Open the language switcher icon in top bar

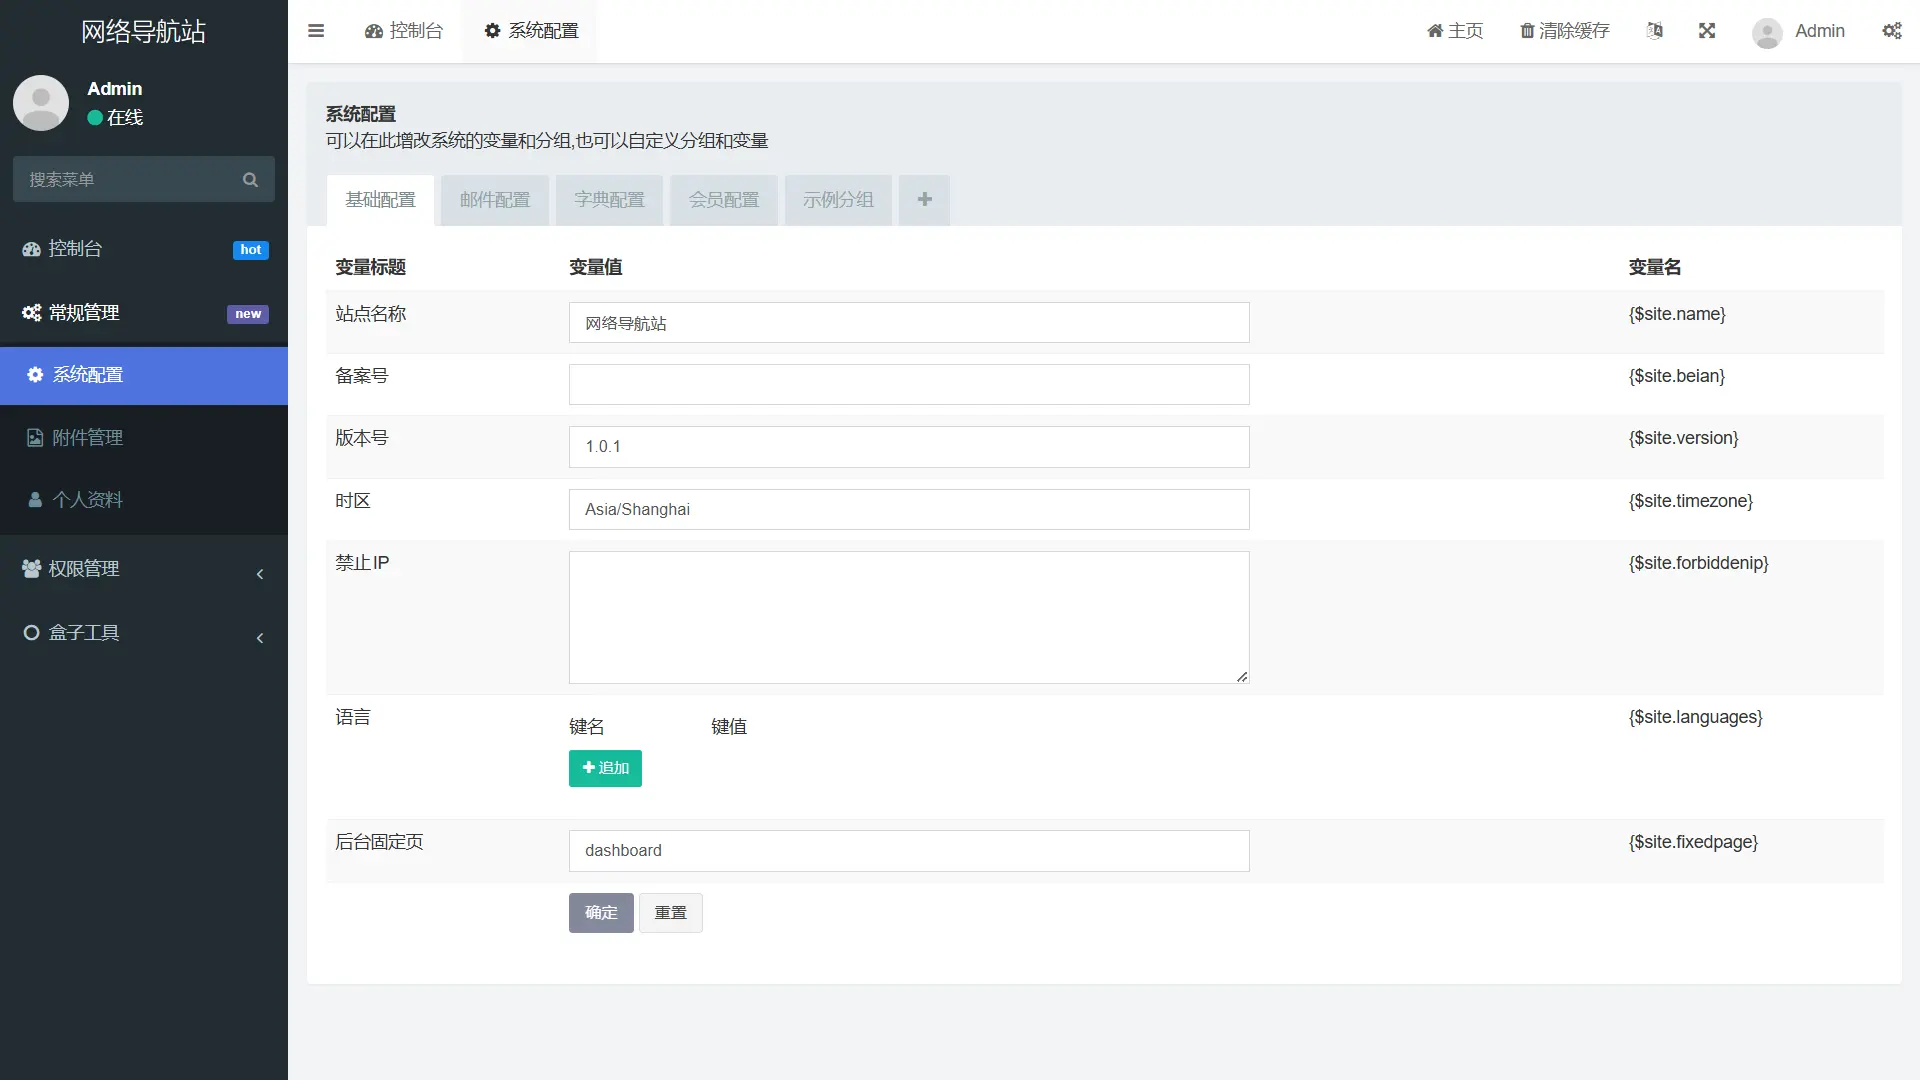[1655, 31]
